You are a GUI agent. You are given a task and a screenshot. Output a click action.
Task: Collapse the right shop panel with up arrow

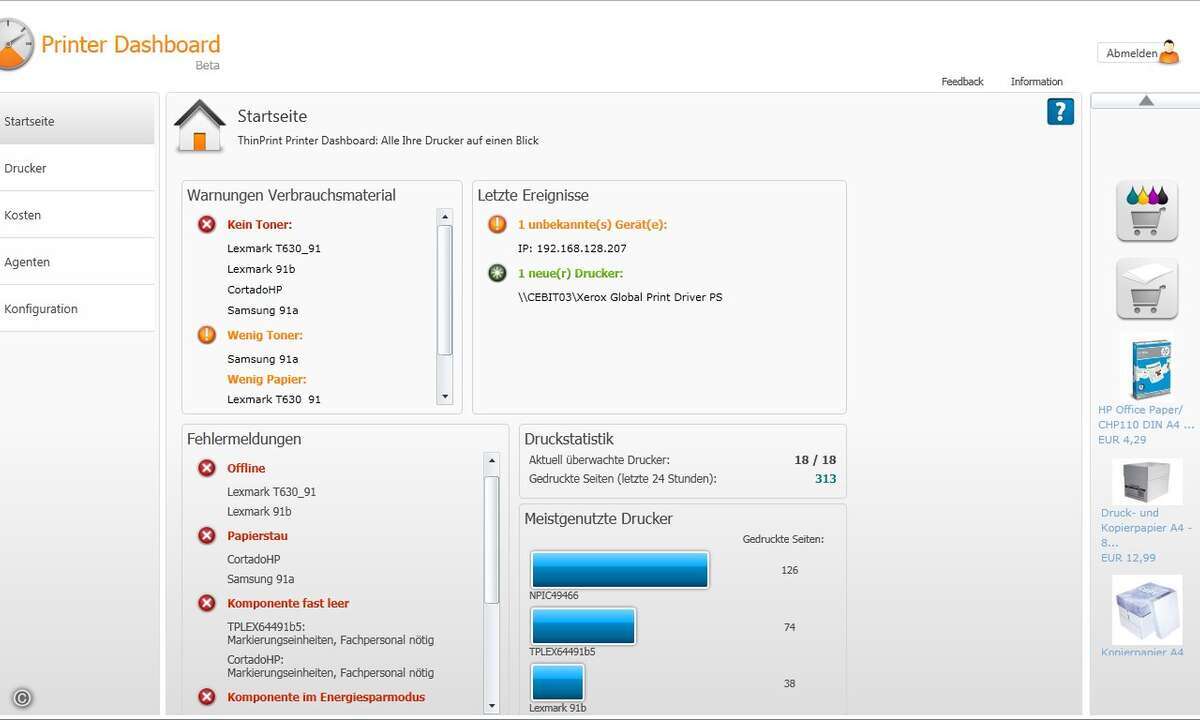(1146, 100)
